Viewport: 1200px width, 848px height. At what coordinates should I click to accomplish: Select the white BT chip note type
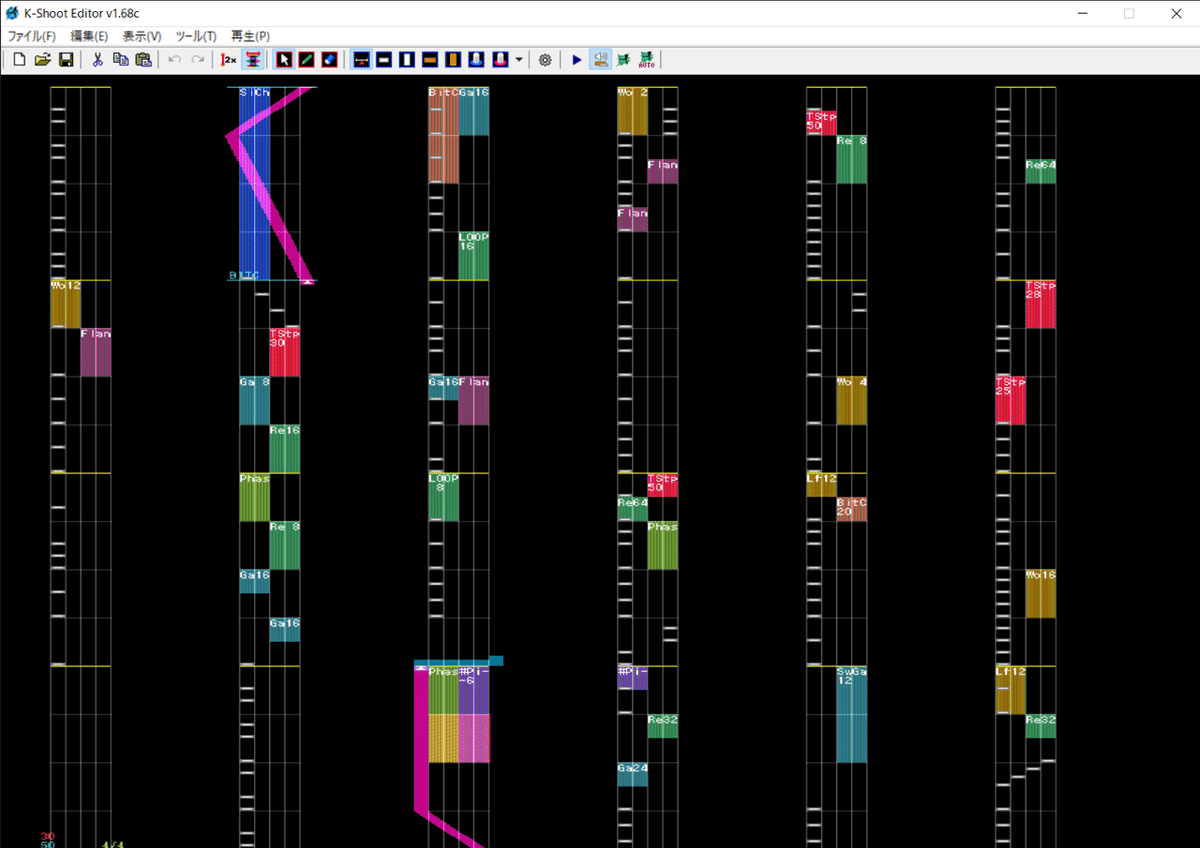coord(384,60)
